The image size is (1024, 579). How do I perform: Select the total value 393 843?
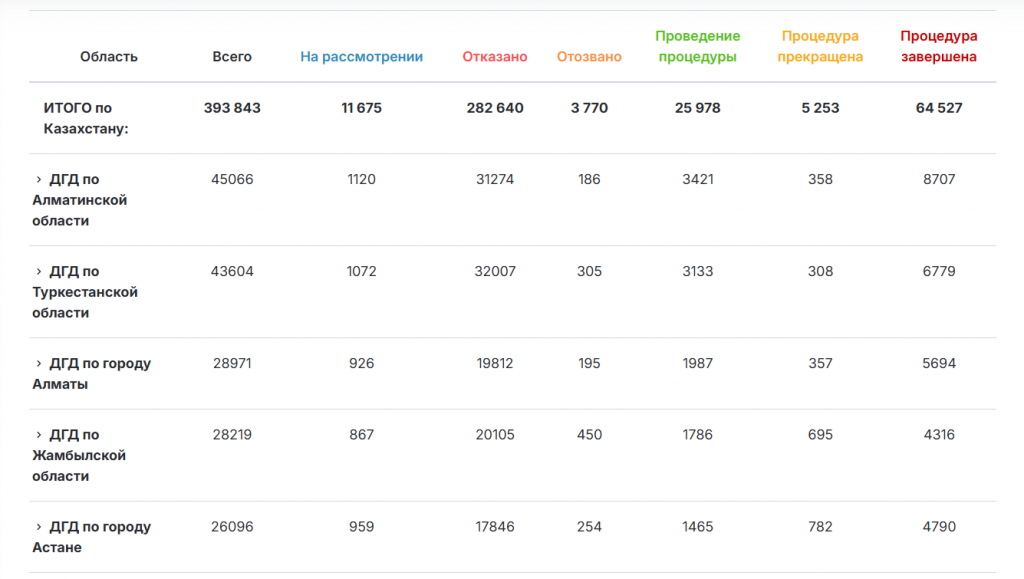[232, 108]
